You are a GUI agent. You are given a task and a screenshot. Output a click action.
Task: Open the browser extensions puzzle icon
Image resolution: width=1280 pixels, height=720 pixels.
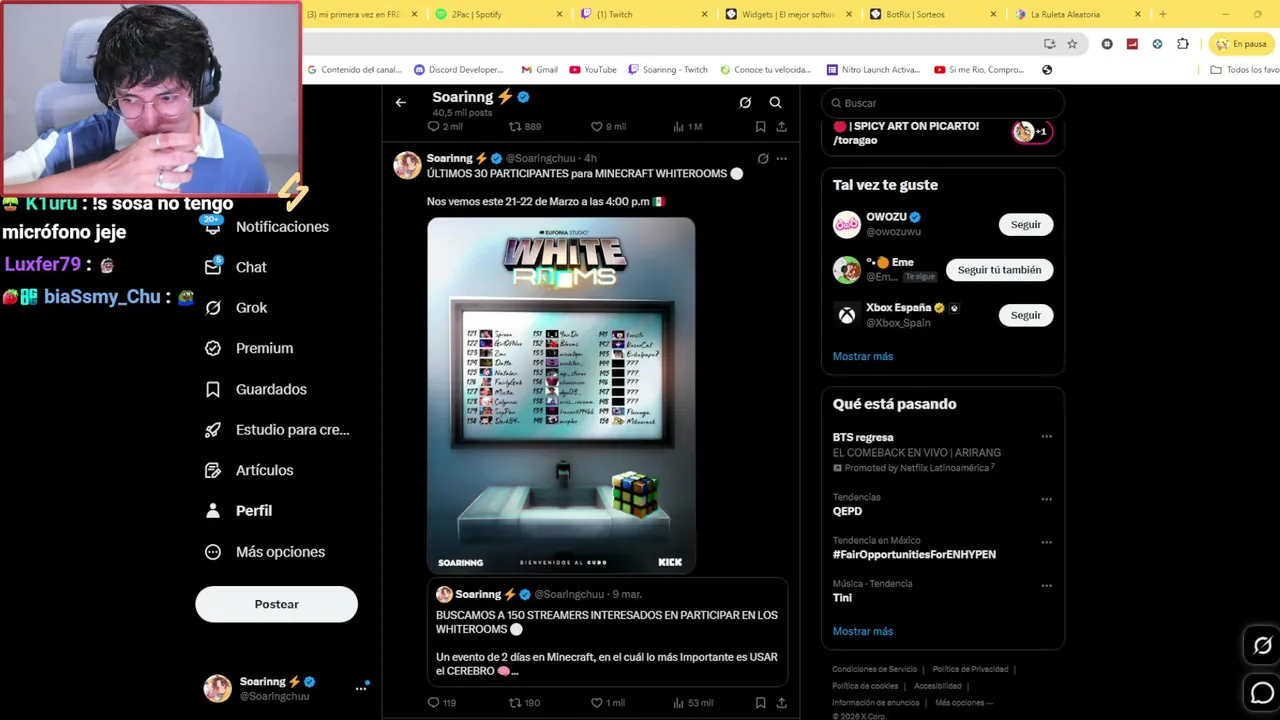click(x=1183, y=44)
